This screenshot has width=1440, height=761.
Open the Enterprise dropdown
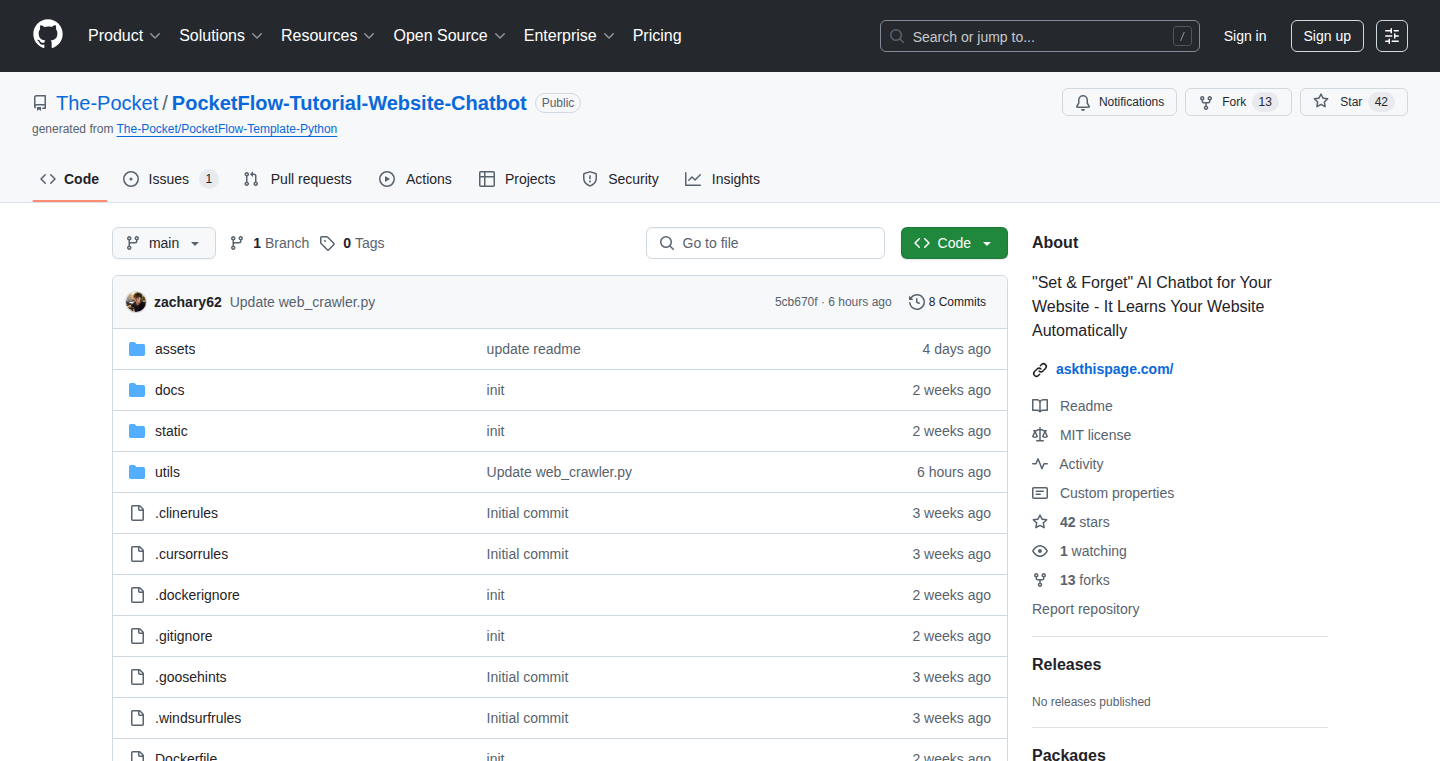(569, 36)
